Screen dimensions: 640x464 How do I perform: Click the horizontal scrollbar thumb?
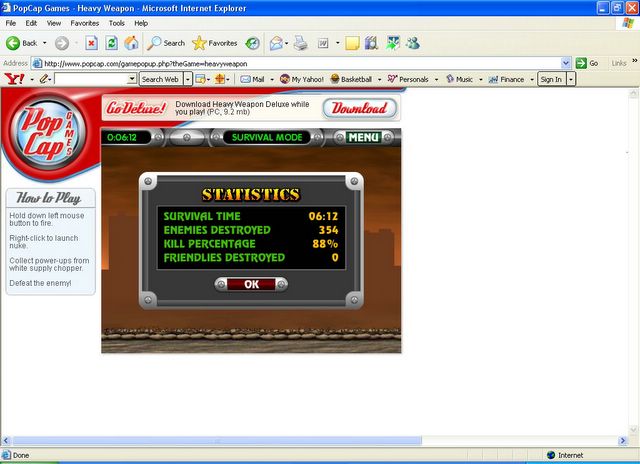tap(217, 441)
